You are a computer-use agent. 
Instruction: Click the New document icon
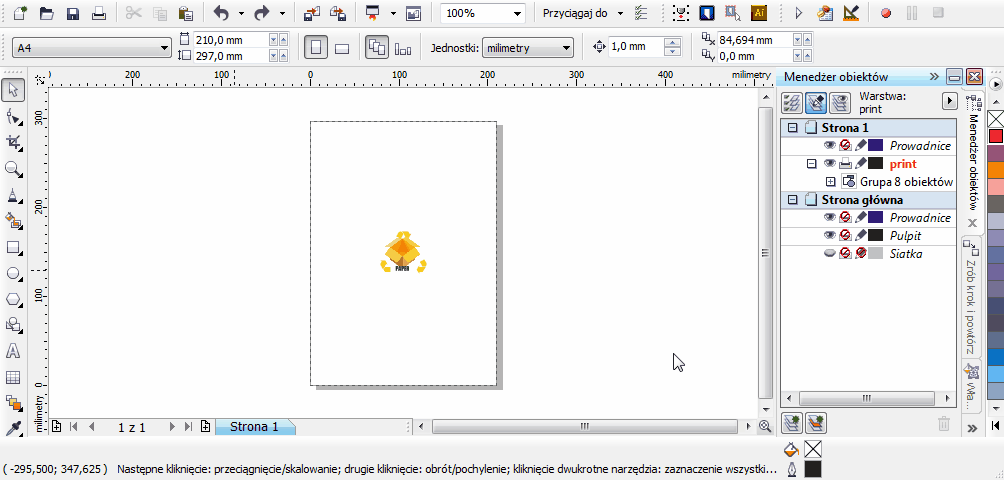click(x=20, y=13)
